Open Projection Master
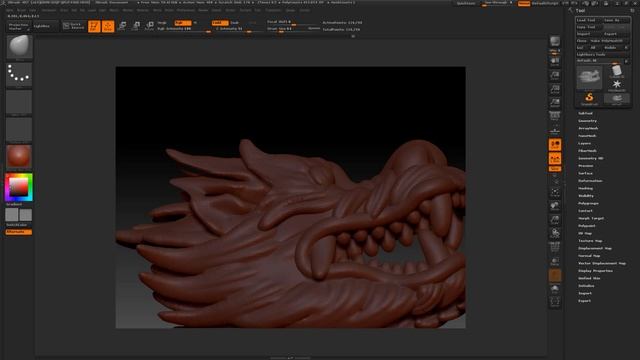640x360 pixels. click(19, 27)
